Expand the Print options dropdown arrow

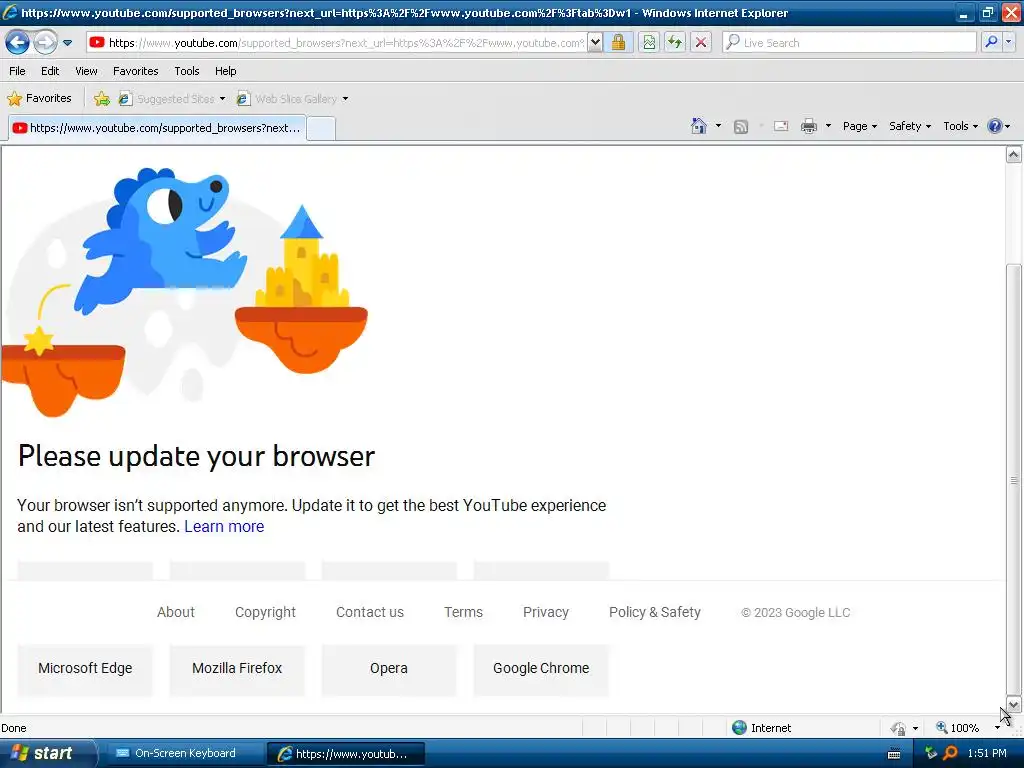828,126
